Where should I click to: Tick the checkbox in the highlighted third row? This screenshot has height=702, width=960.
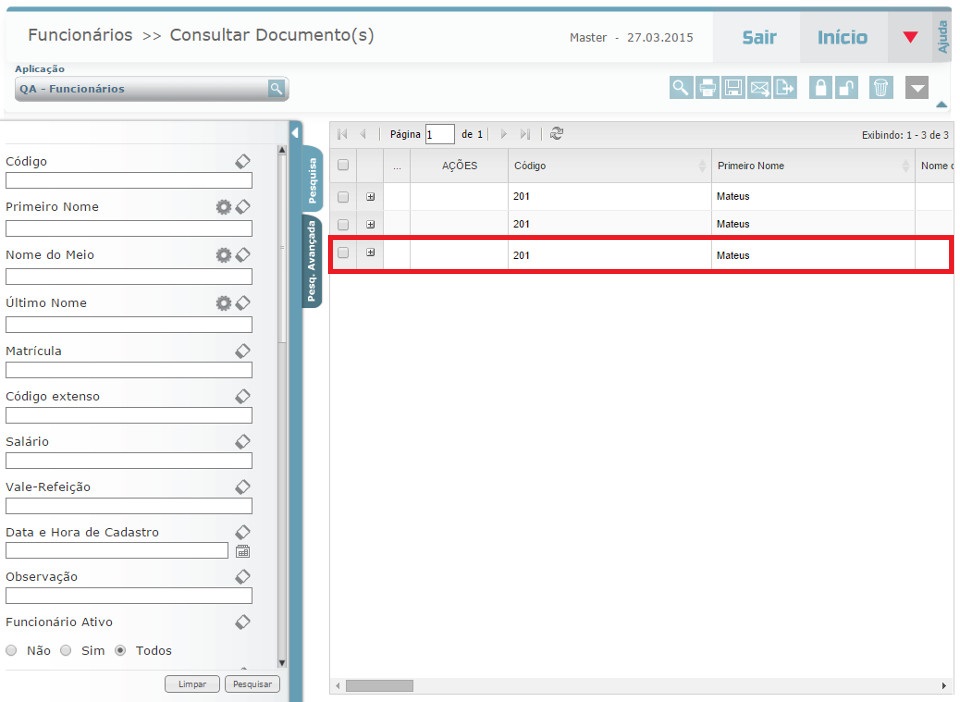pyautogui.click(x=343, y=253)
